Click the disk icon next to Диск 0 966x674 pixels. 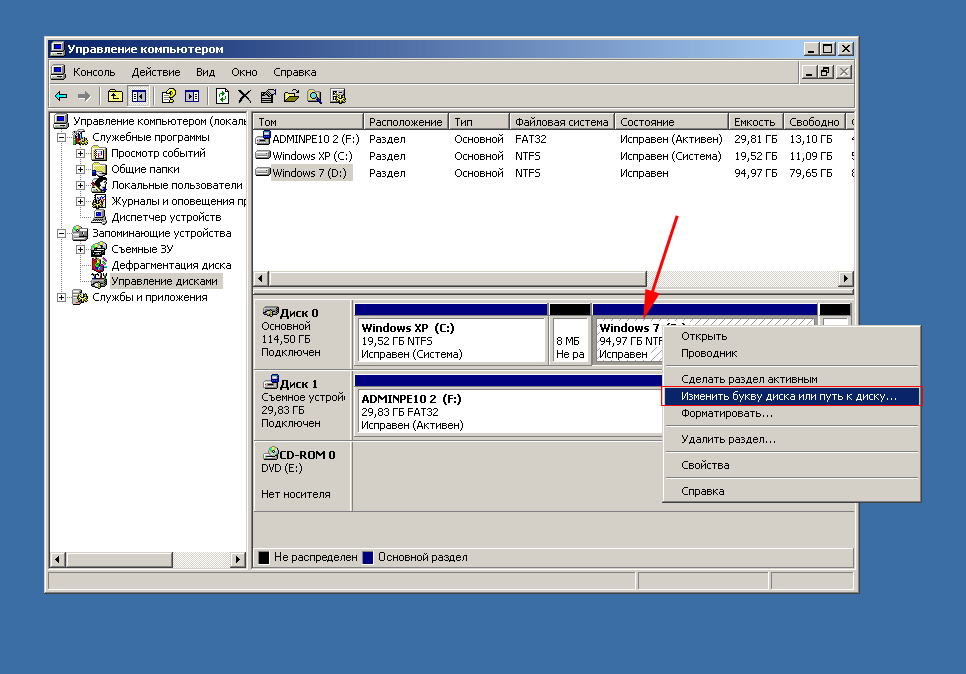coord(270,312)
